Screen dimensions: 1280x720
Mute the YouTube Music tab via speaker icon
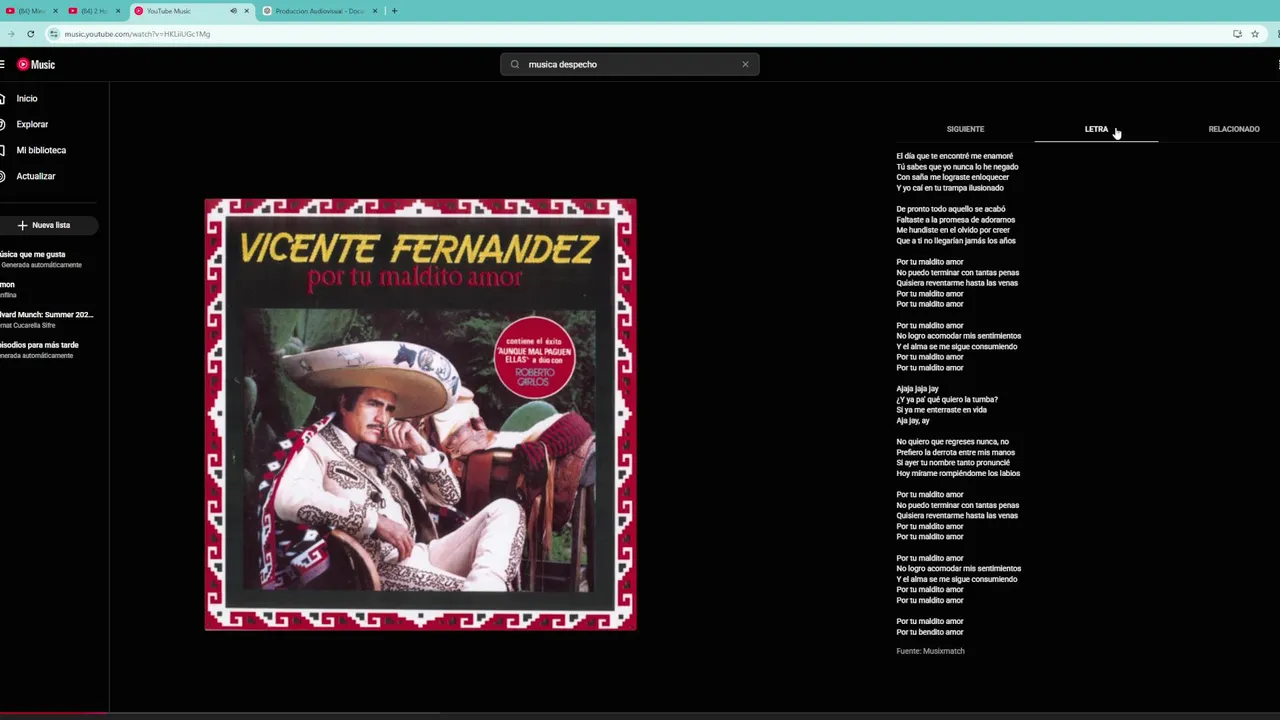click(233, 11)
